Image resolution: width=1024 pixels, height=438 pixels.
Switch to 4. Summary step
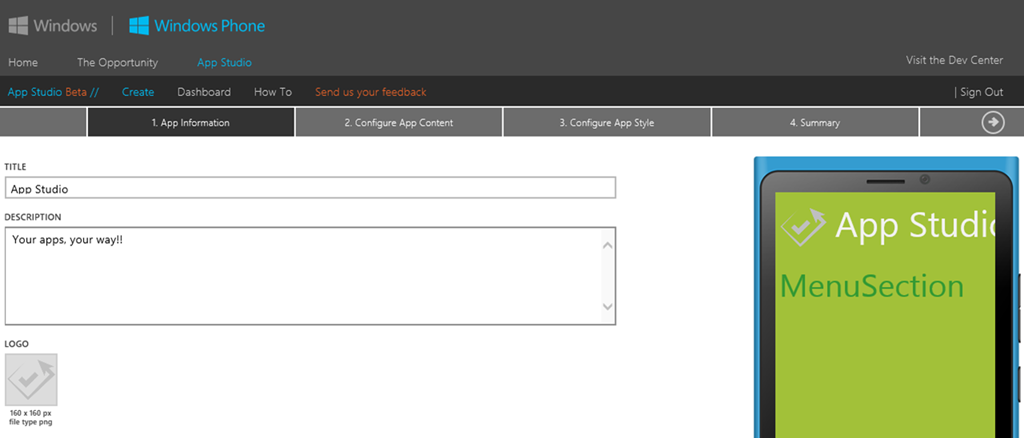[x=815, y=122]
